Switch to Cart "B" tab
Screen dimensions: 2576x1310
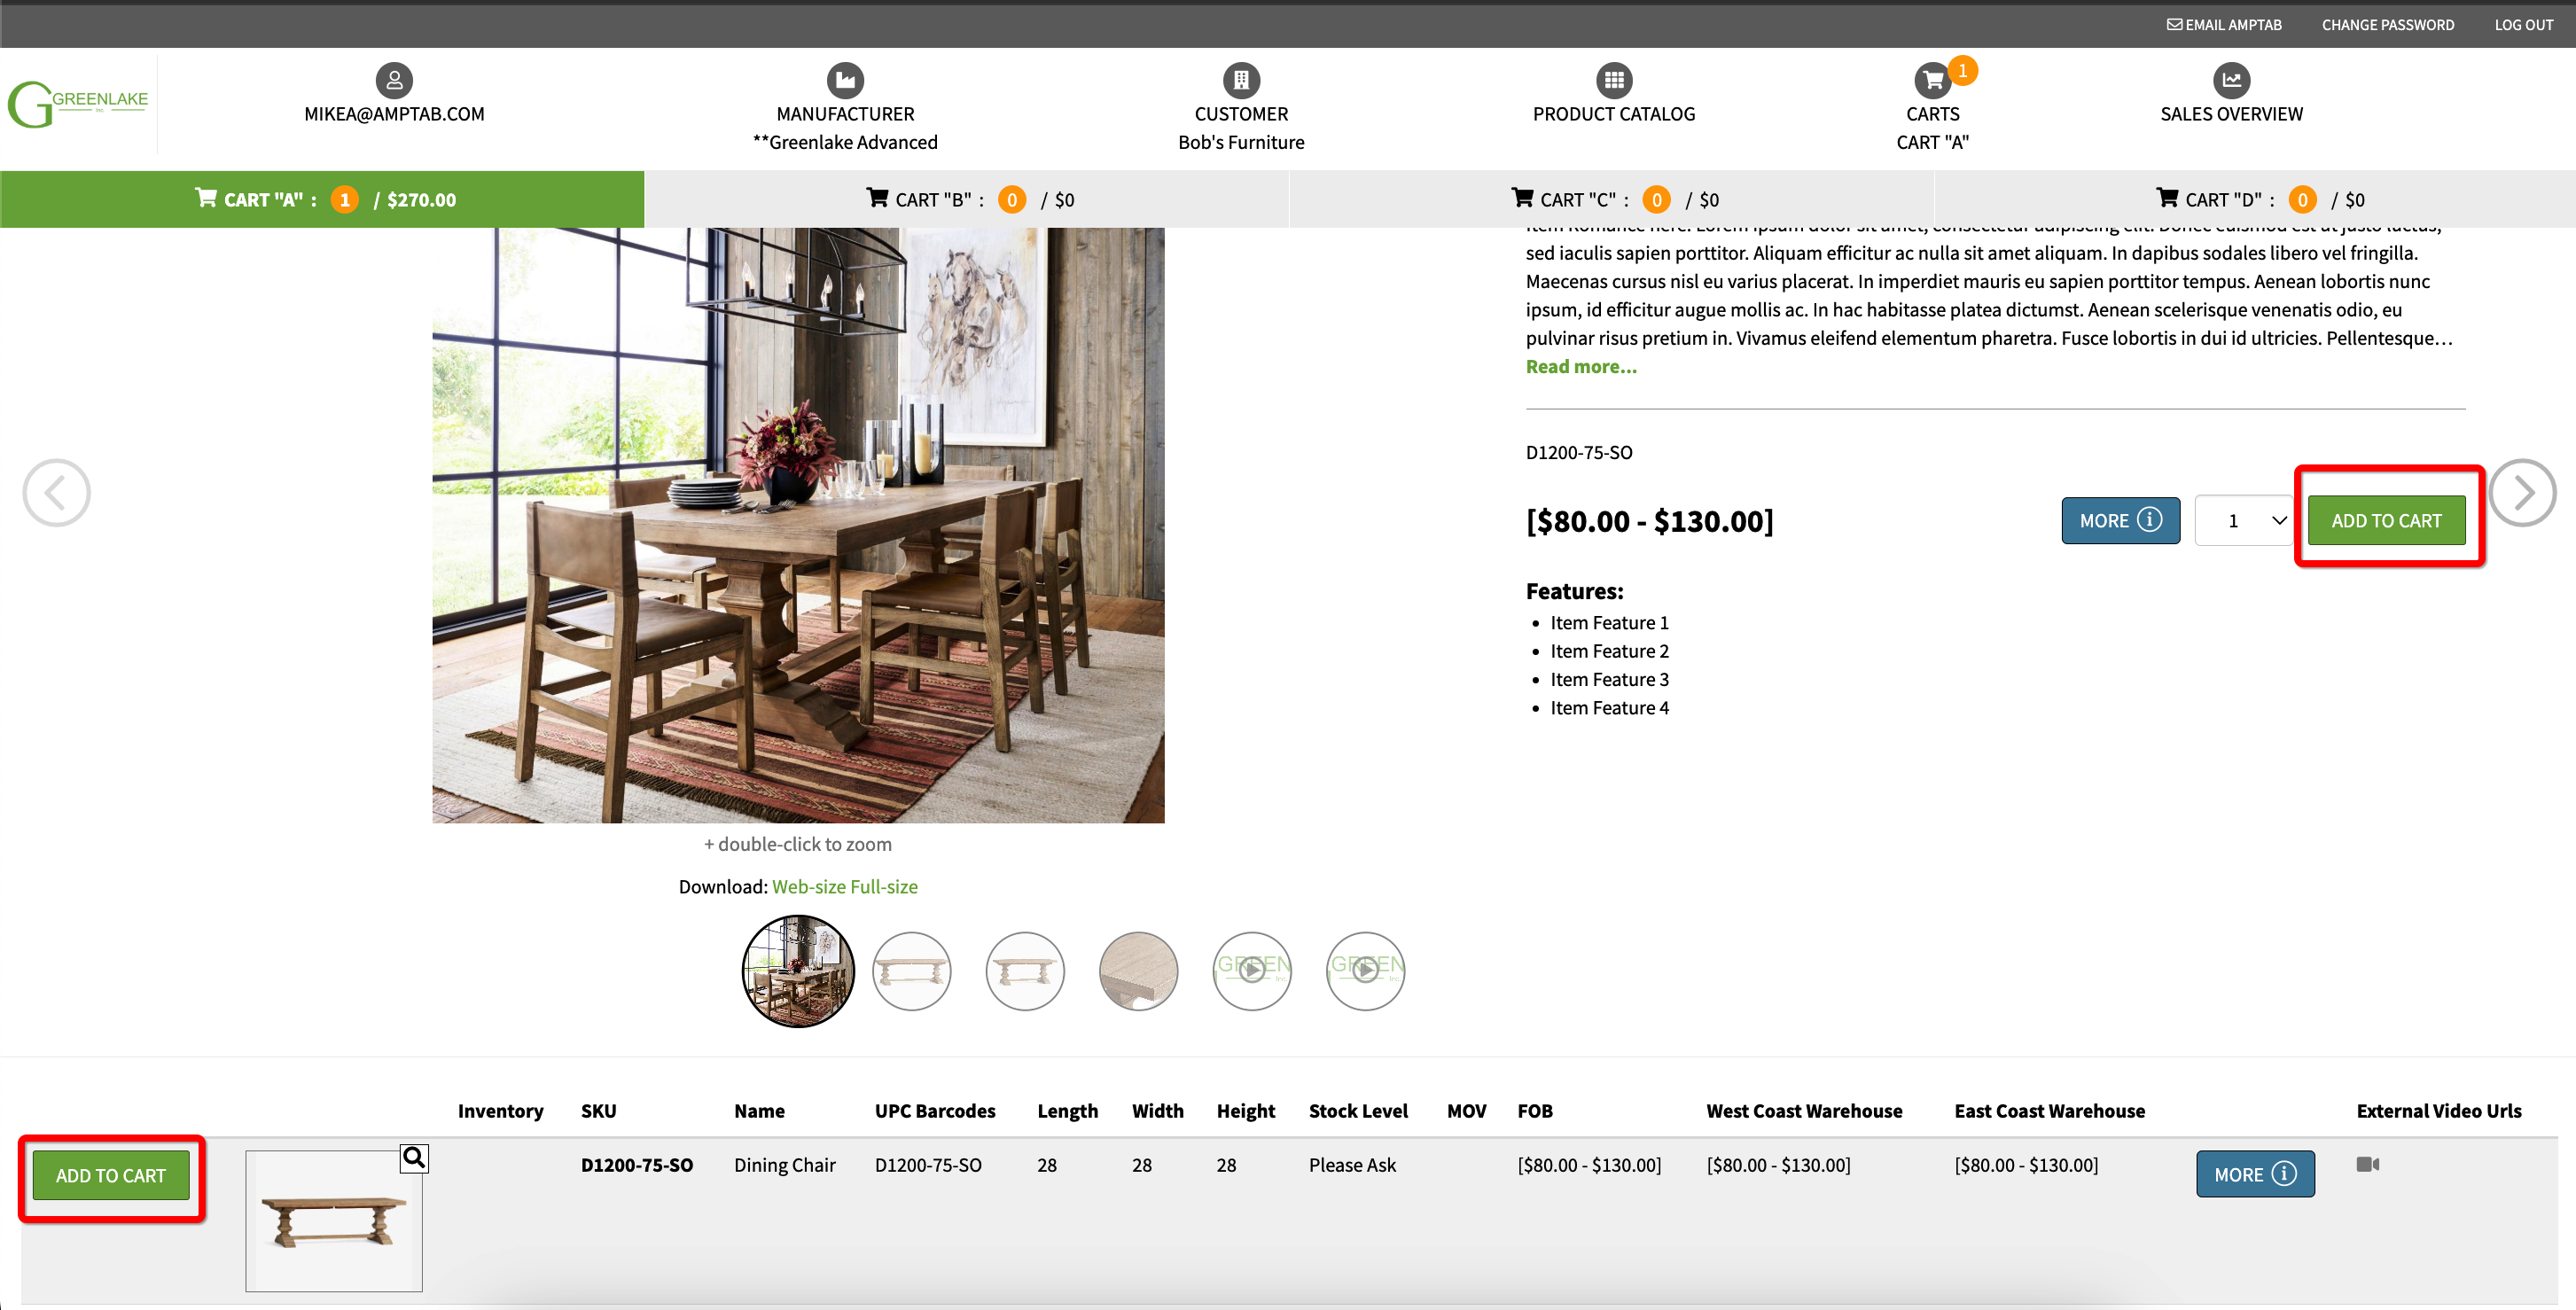coord(967,200)
